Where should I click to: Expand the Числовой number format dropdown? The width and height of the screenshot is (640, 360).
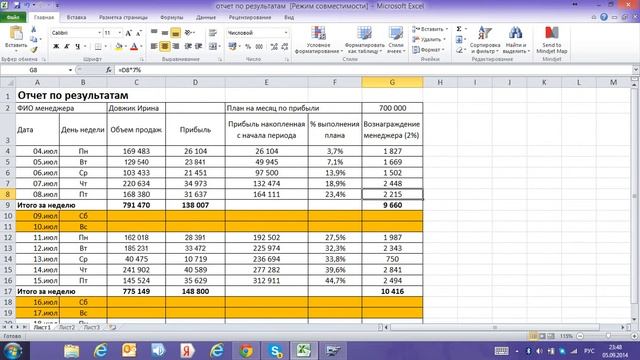pos(286,33)
